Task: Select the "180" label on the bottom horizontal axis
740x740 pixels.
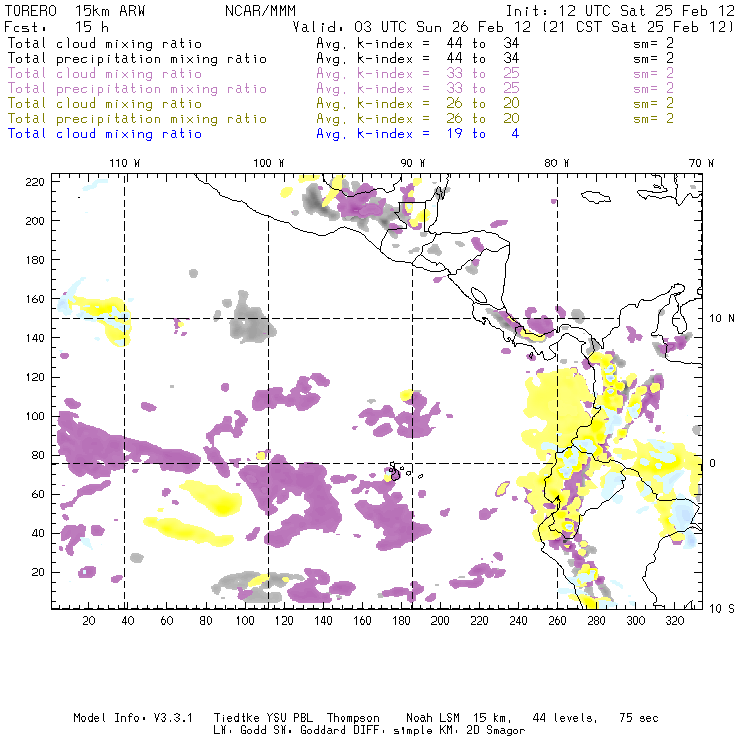Action: click(x=401, y=621)
